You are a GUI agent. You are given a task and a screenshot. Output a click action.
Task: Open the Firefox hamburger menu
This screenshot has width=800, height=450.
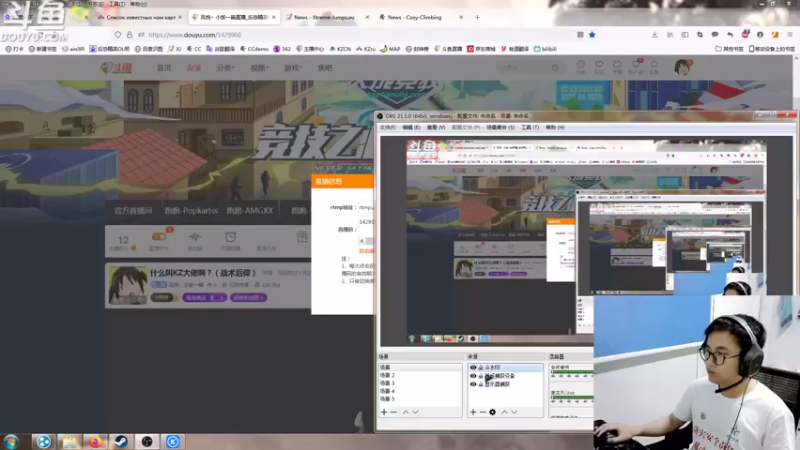pyautogui.click(x=790, y=35)
